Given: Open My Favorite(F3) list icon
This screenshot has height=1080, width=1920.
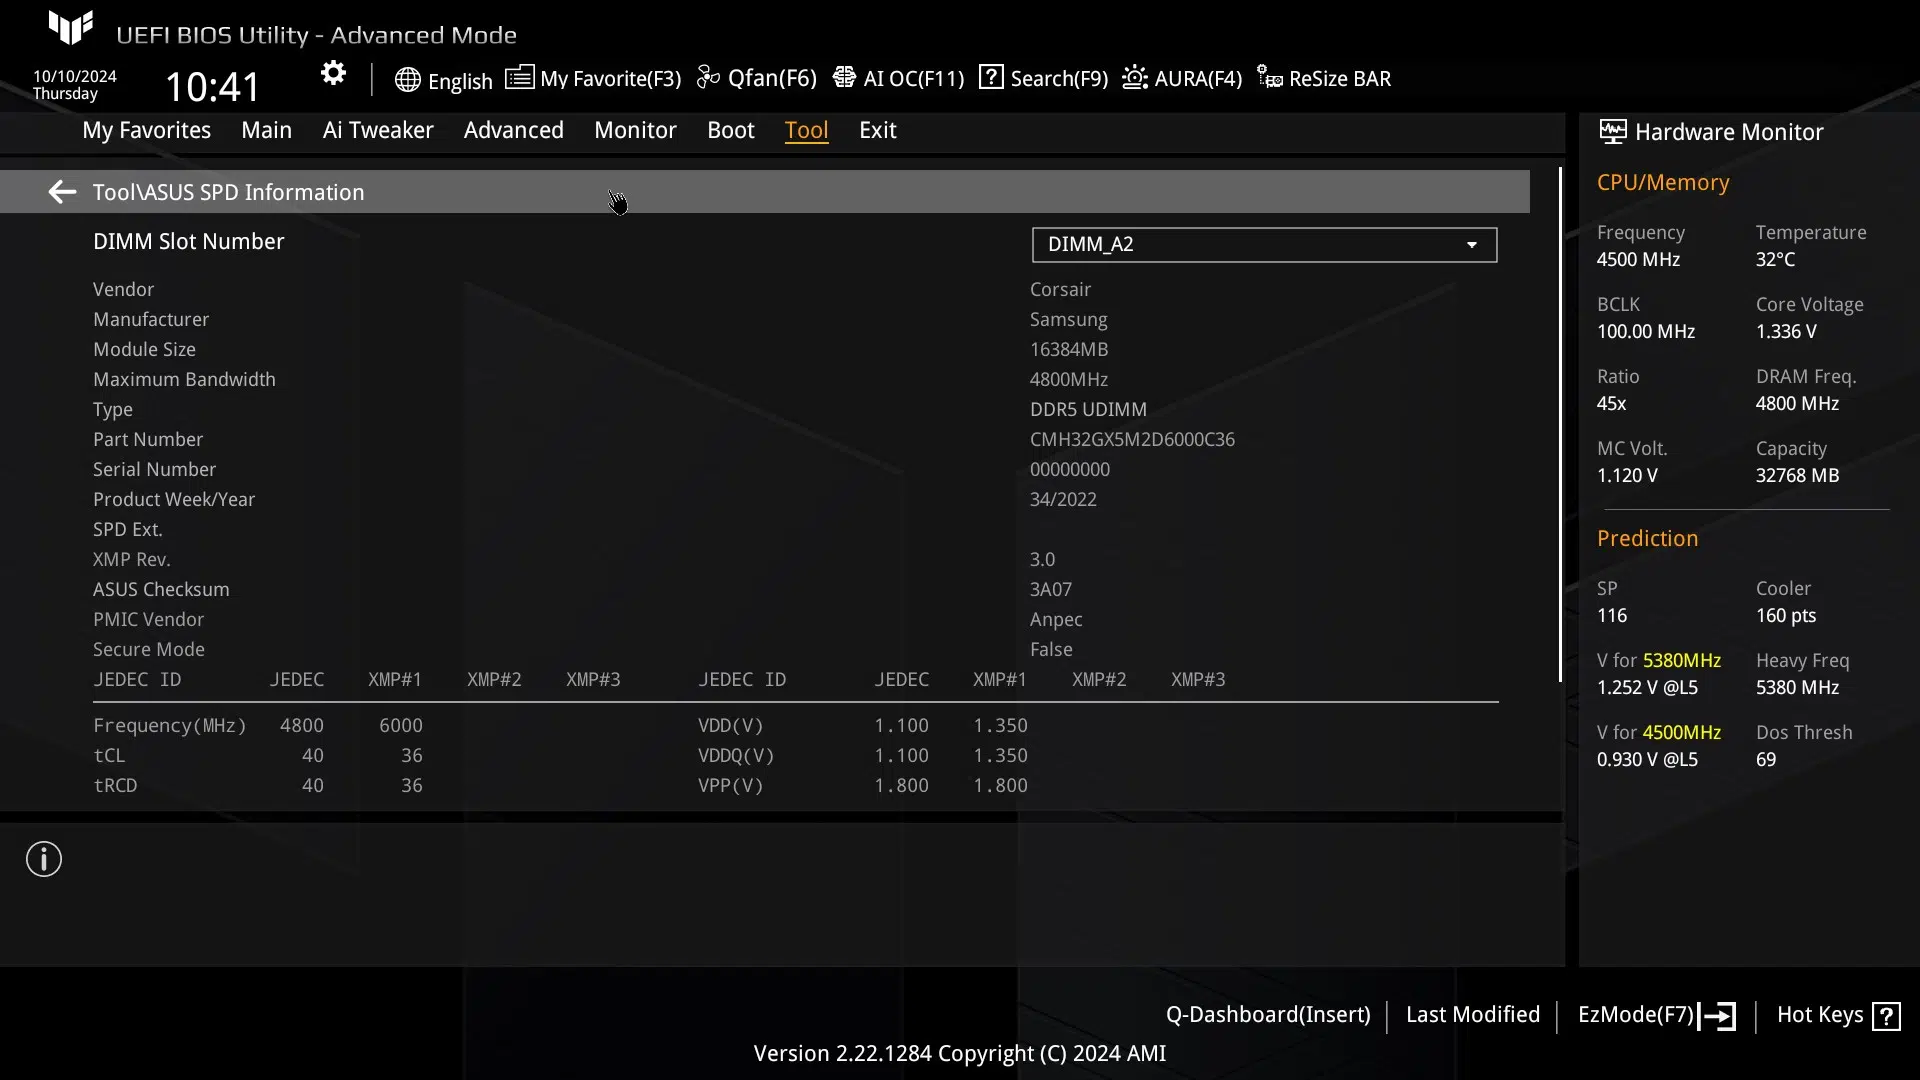Looking at the screenshot, I should click(519, 77).
